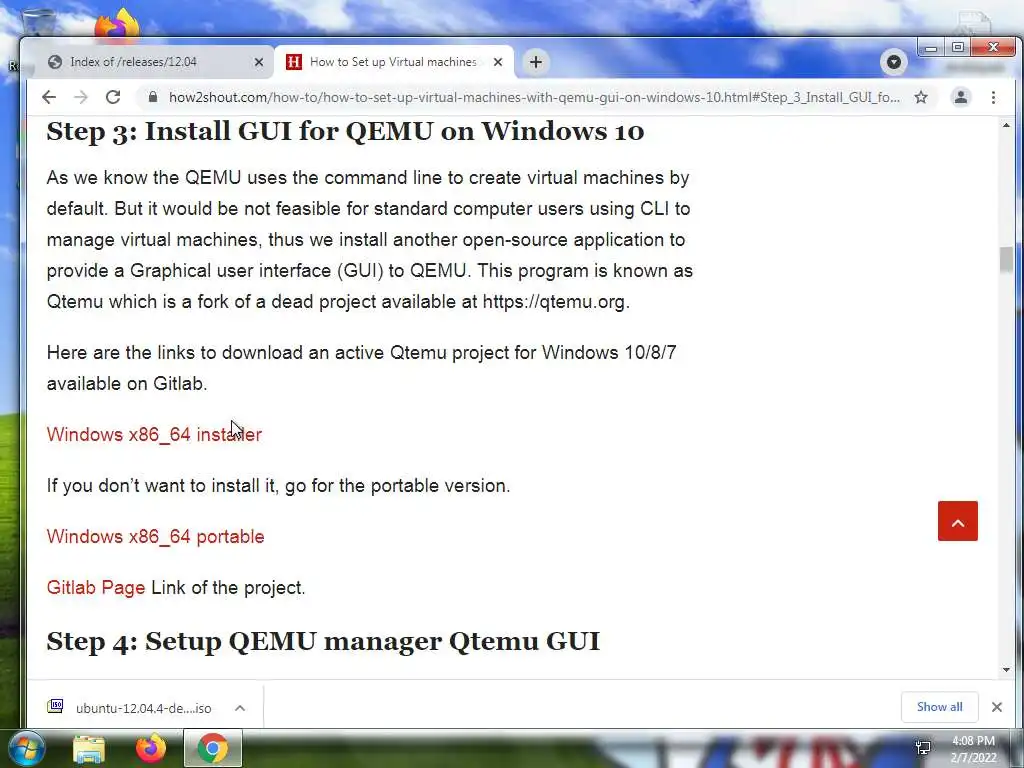1024x768 pixels.
Task: Select How to Set up Virtual machines tab
Action: pos(393,62)
